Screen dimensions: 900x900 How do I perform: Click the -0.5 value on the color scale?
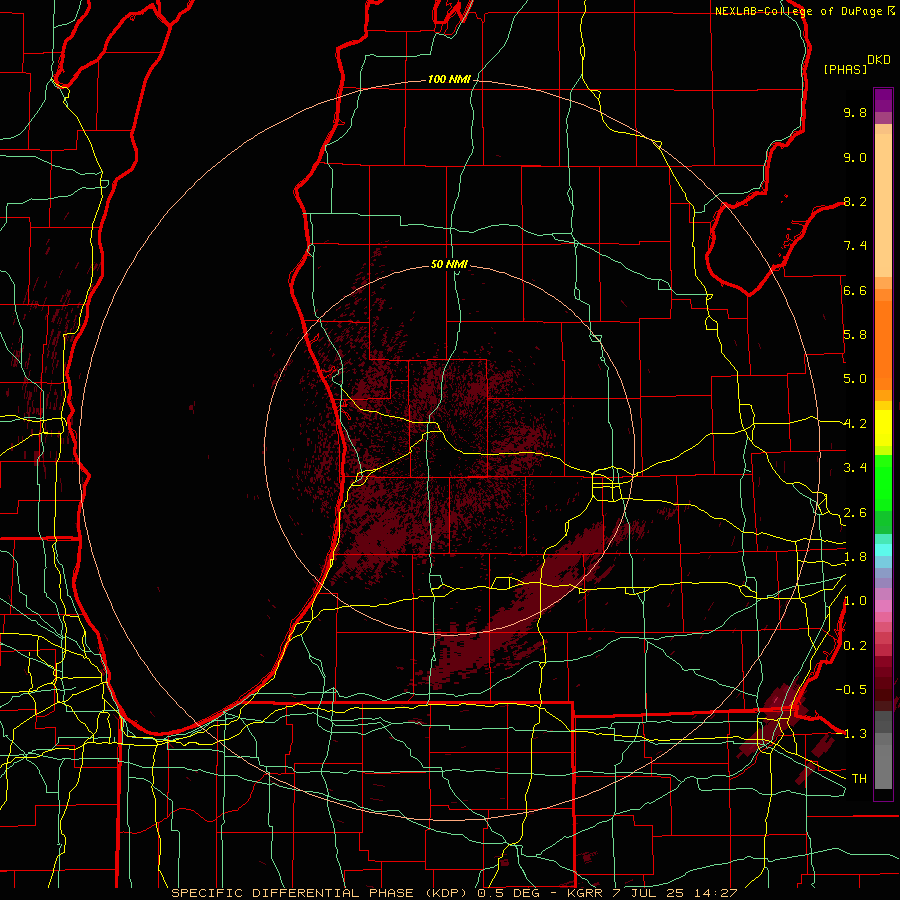click(852, 690)
